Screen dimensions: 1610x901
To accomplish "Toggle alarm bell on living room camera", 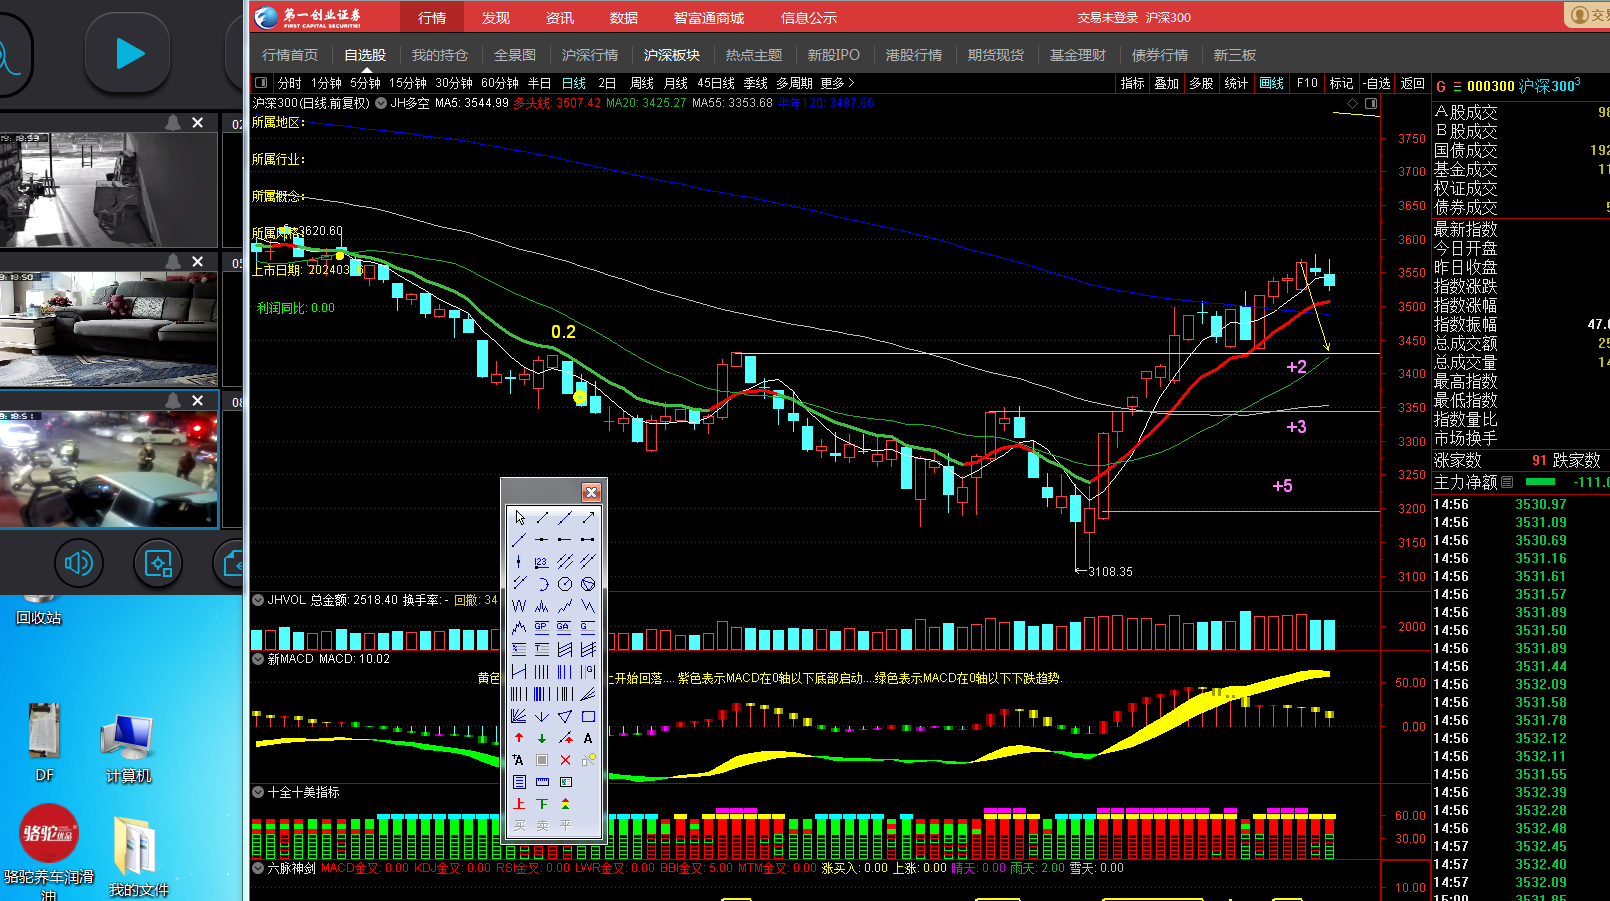I will [x=173, y=262].
